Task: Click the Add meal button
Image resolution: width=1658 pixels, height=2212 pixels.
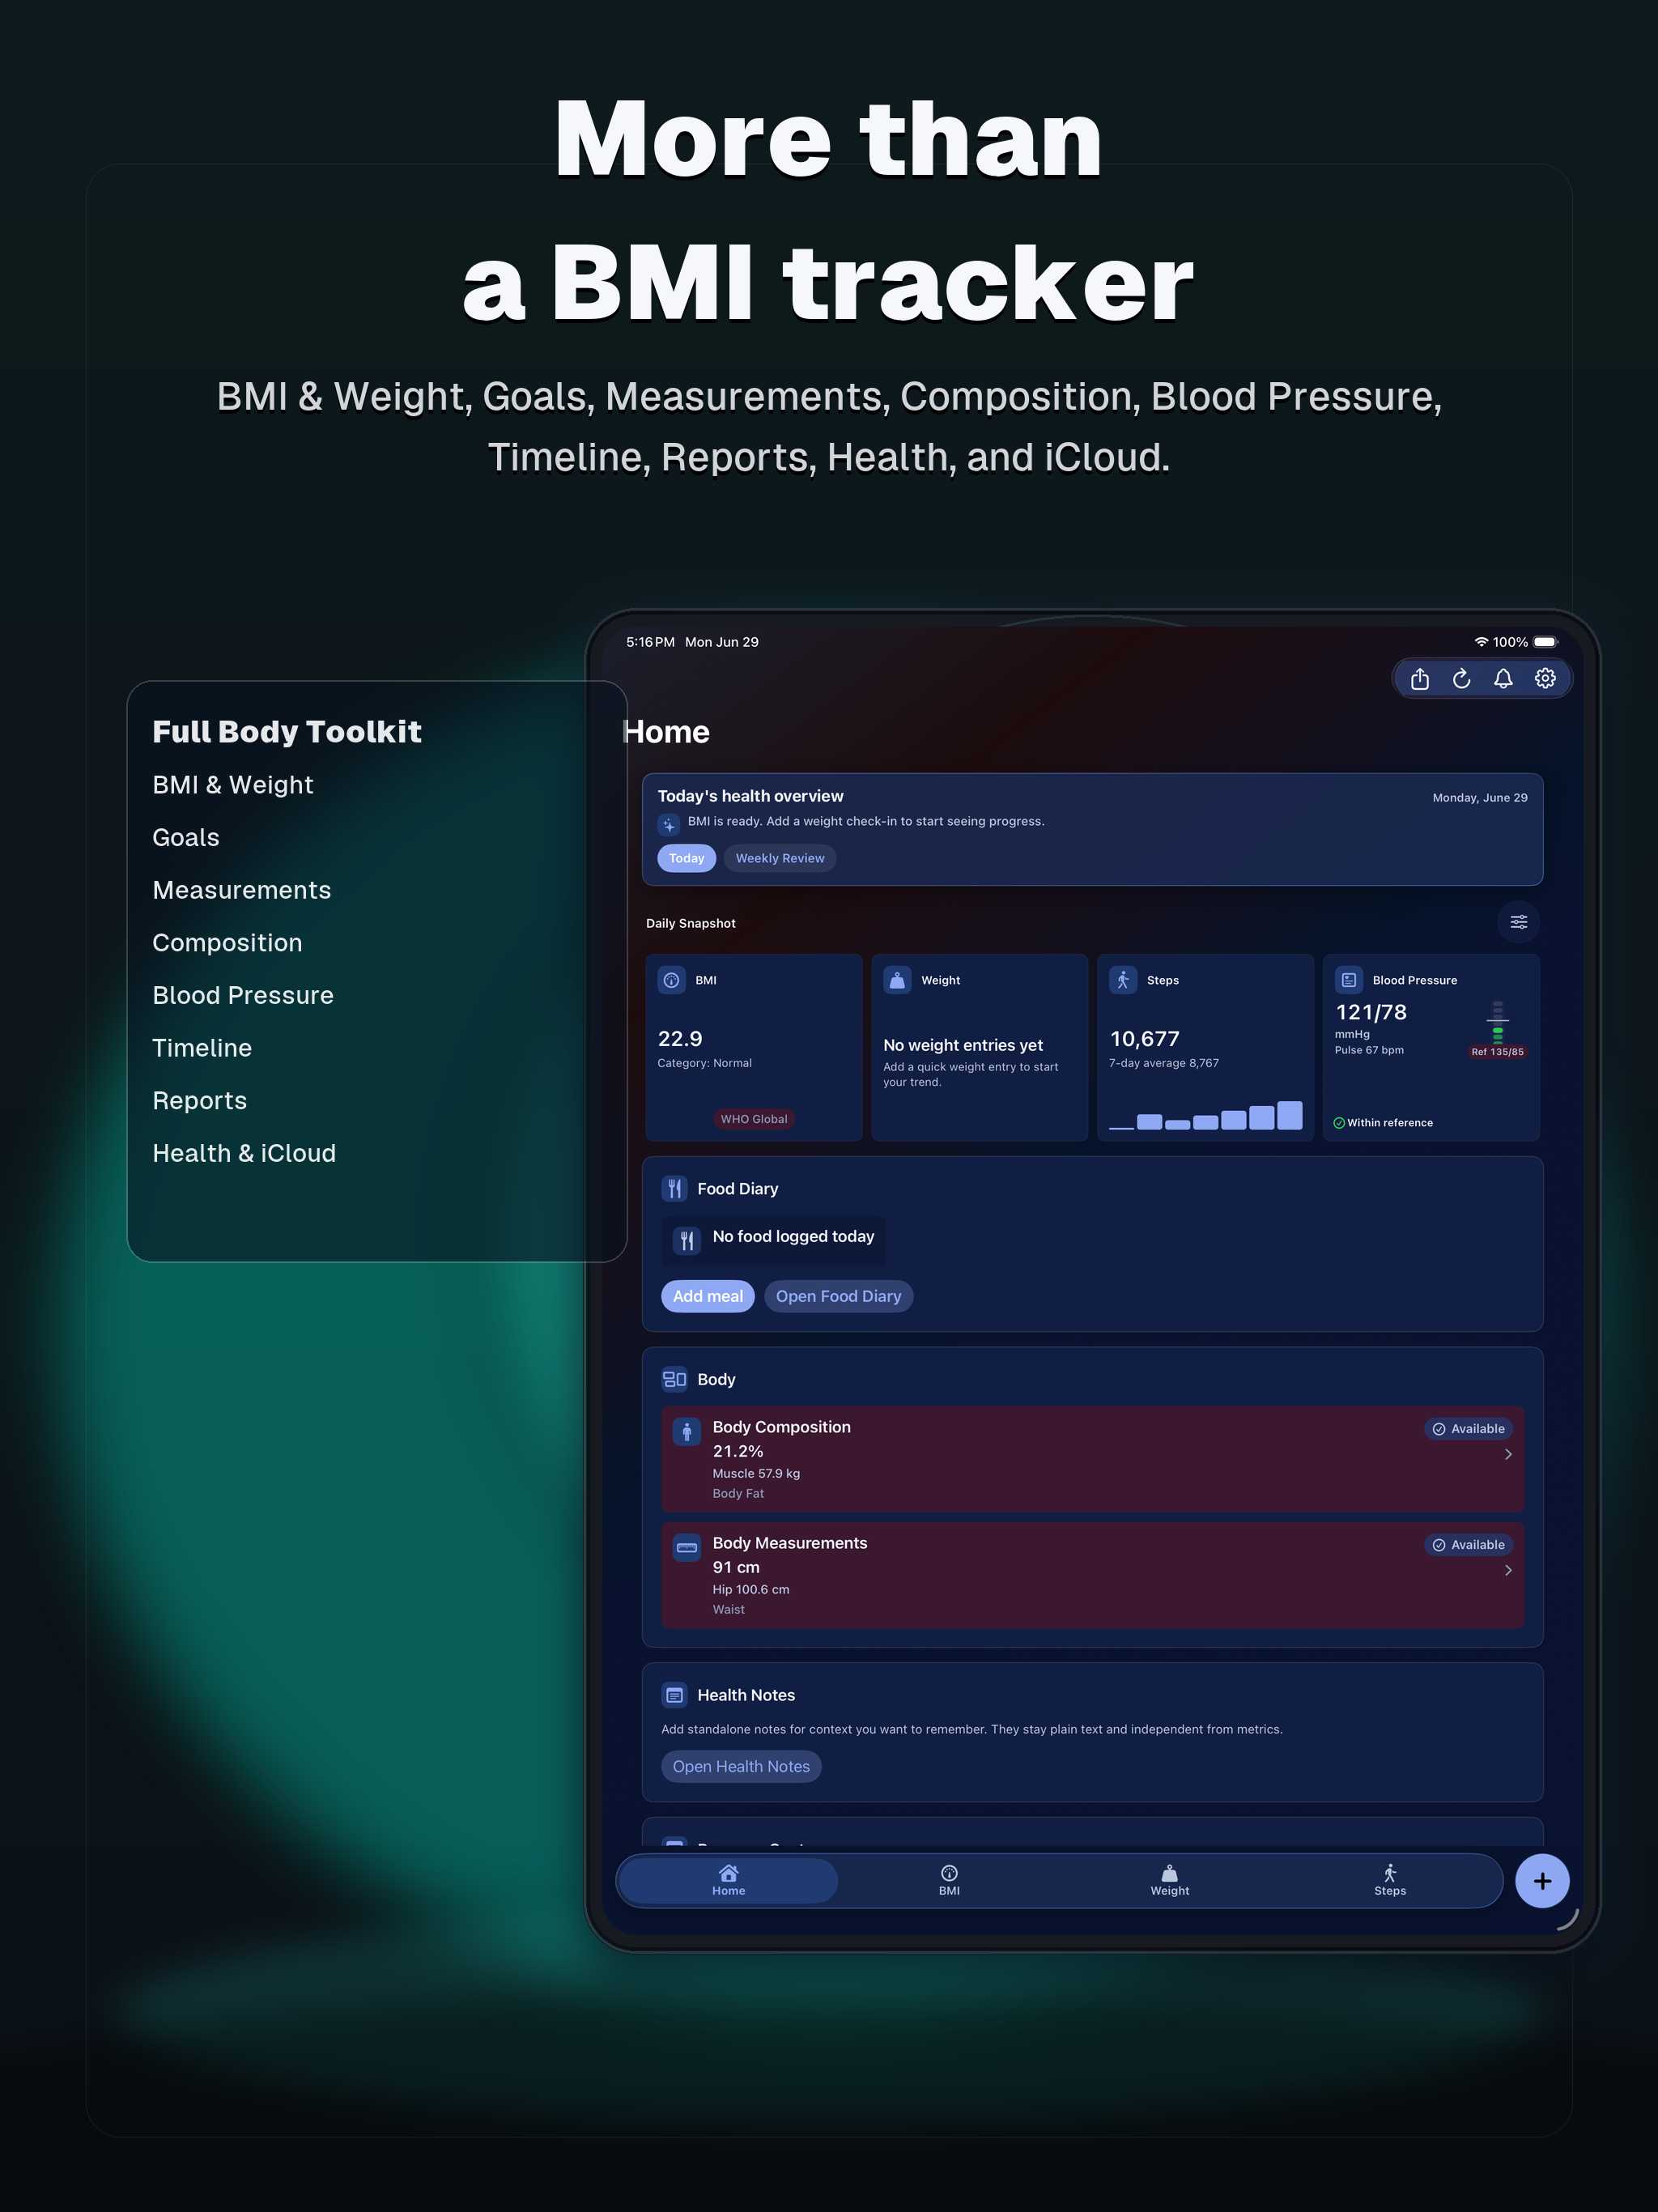Action: (708, 1296)
